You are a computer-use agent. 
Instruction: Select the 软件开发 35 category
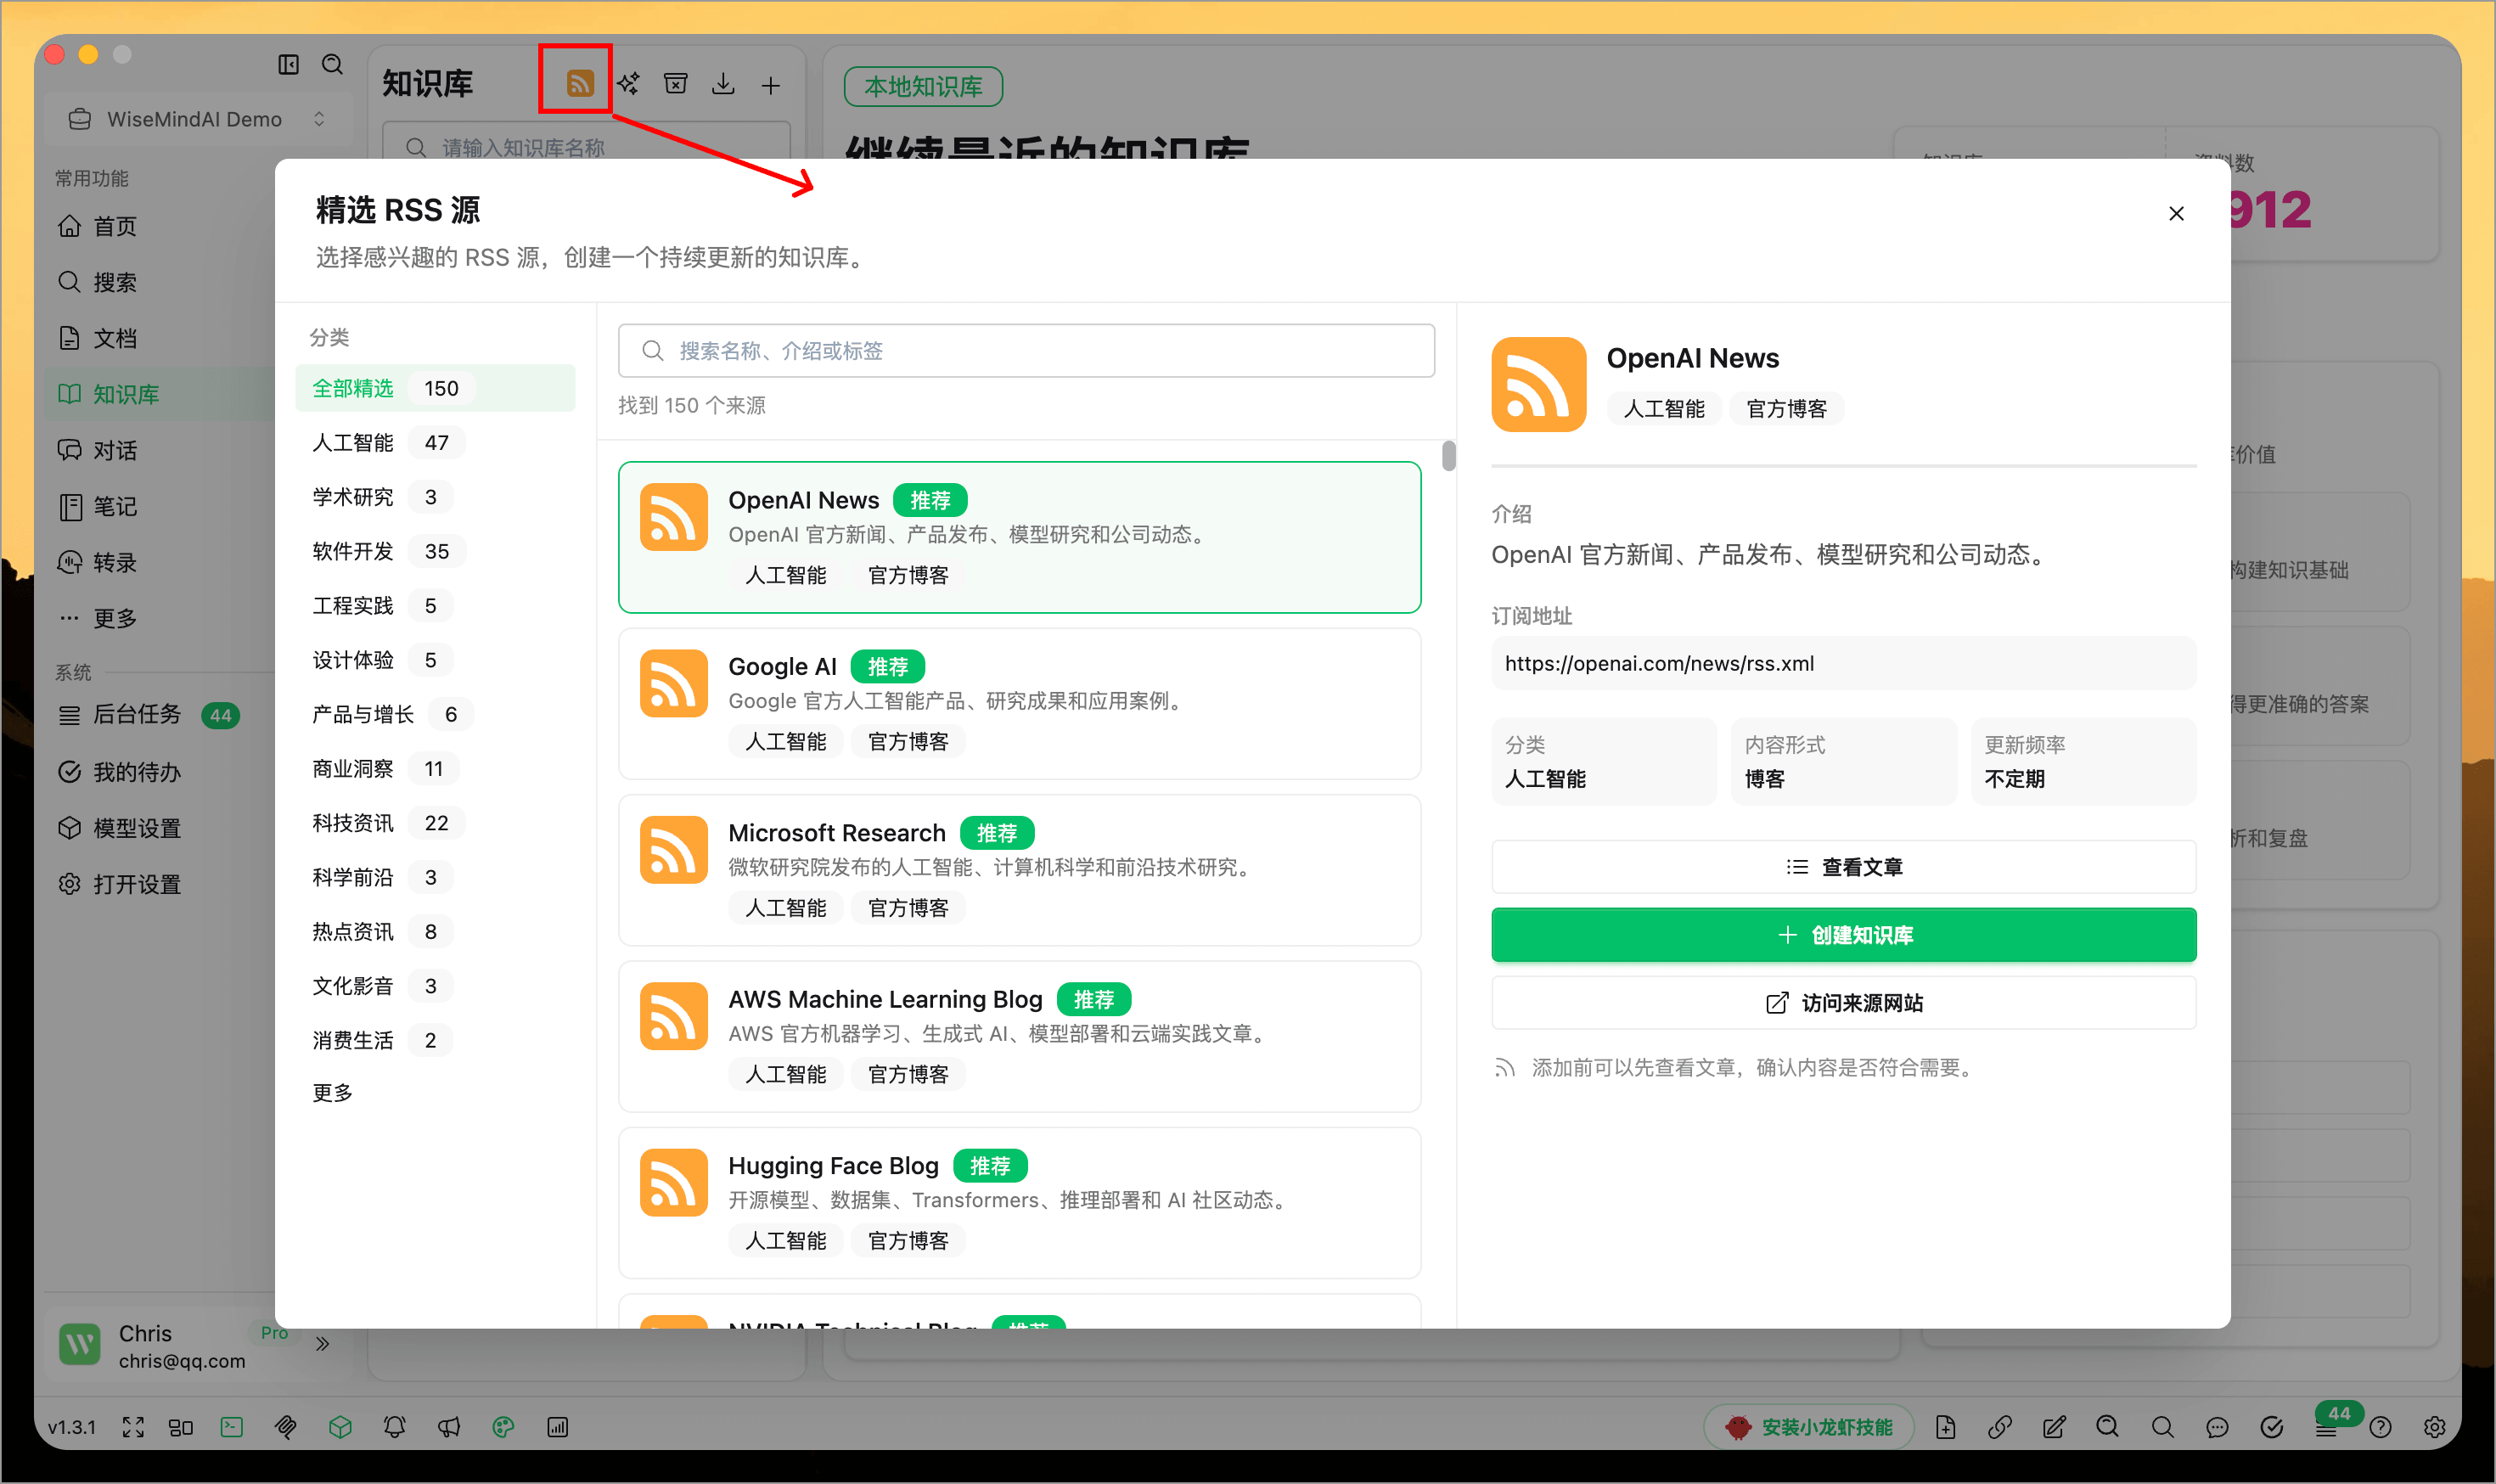(x=435, y=551)
